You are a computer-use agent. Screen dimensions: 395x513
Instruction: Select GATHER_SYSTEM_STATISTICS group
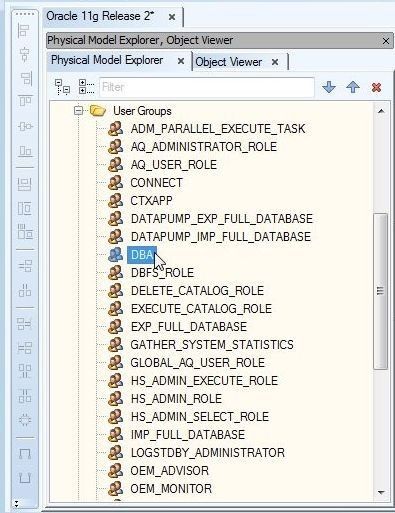212,345
